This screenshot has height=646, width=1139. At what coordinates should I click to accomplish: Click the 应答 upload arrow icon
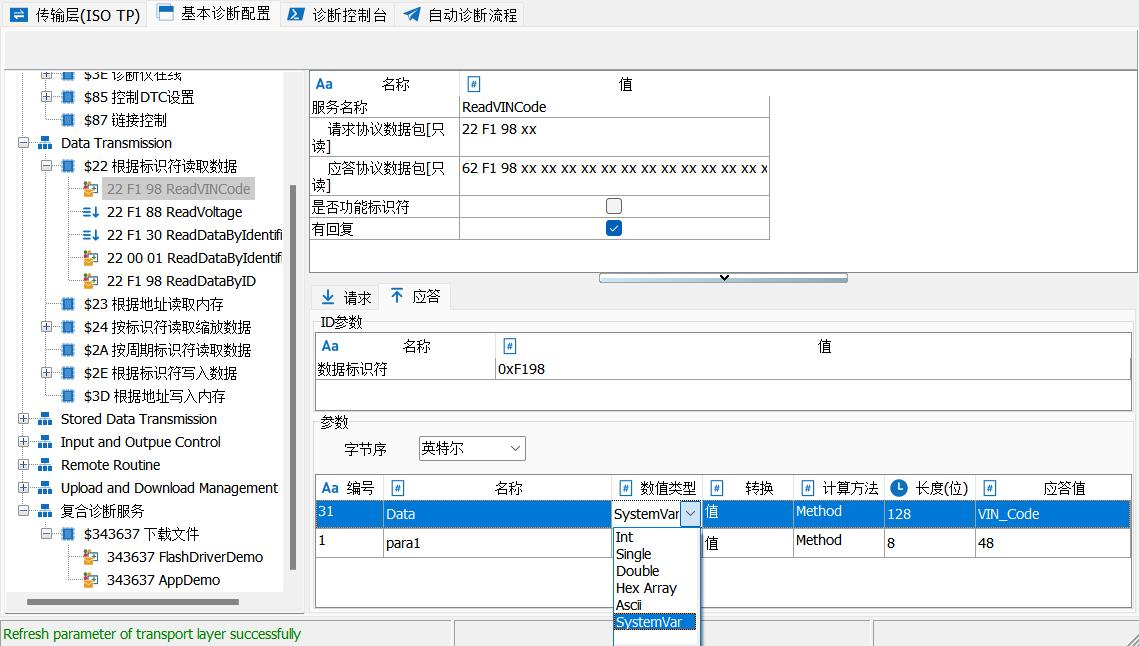click(397, 296)
